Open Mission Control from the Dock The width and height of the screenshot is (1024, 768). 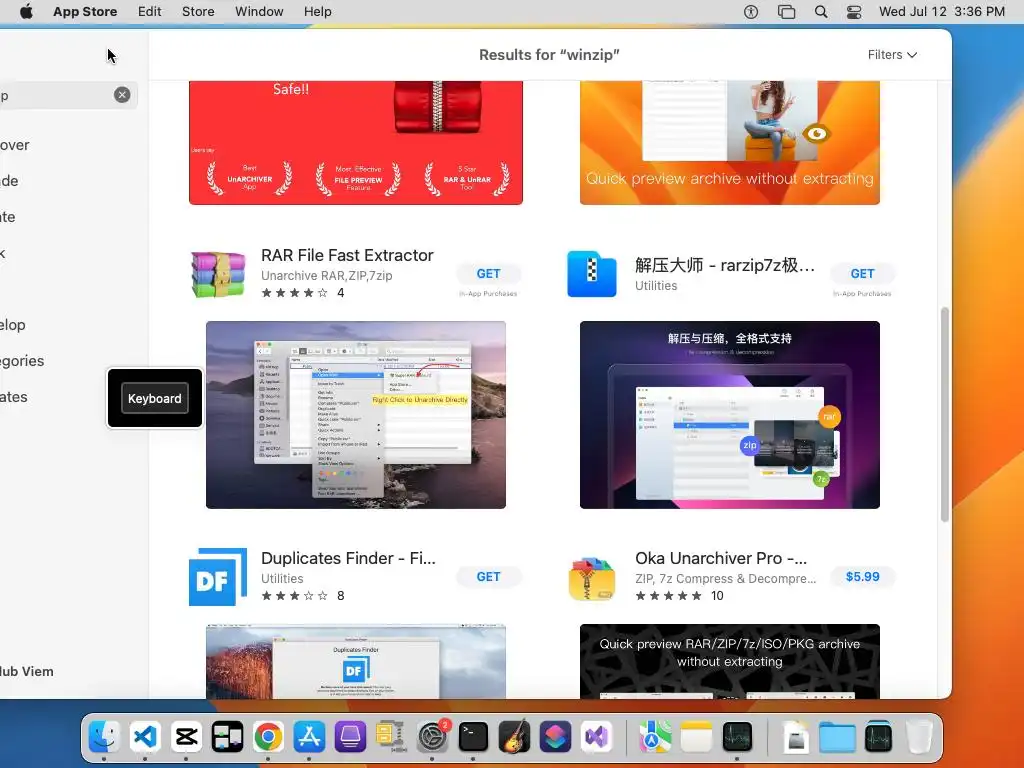pyautogui.click(x=227, y=737)
